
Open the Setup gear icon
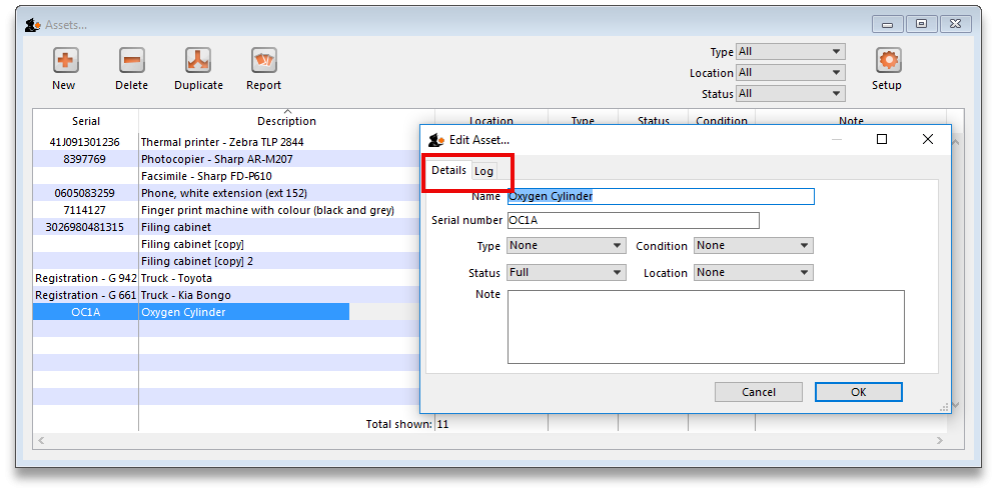tap(887, 61)
